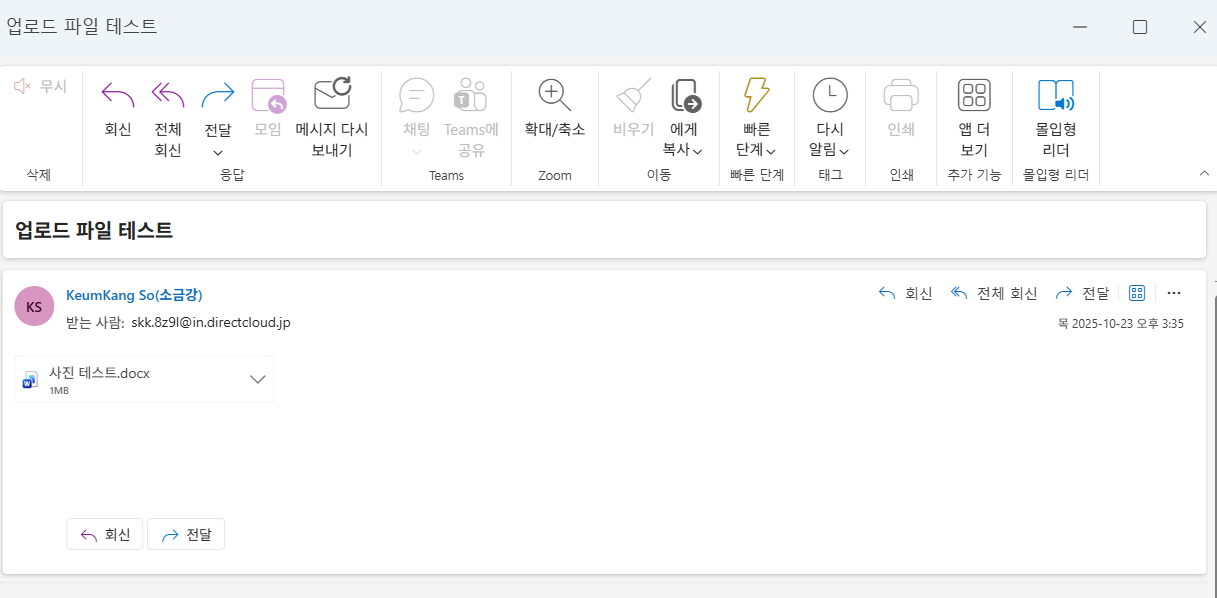
Task: Click the Reply All (전체 회신) ribbon icon
Action: point(168,96)
